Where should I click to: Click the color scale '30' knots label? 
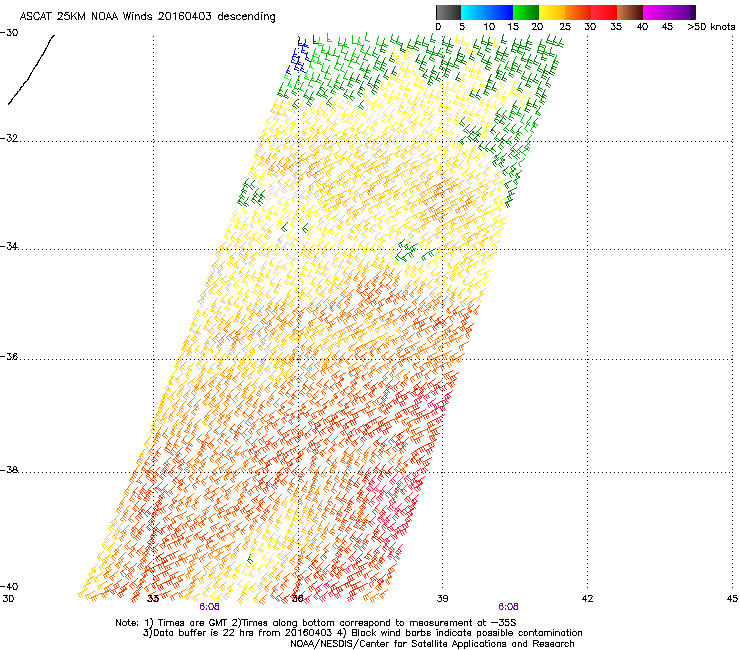590,27
